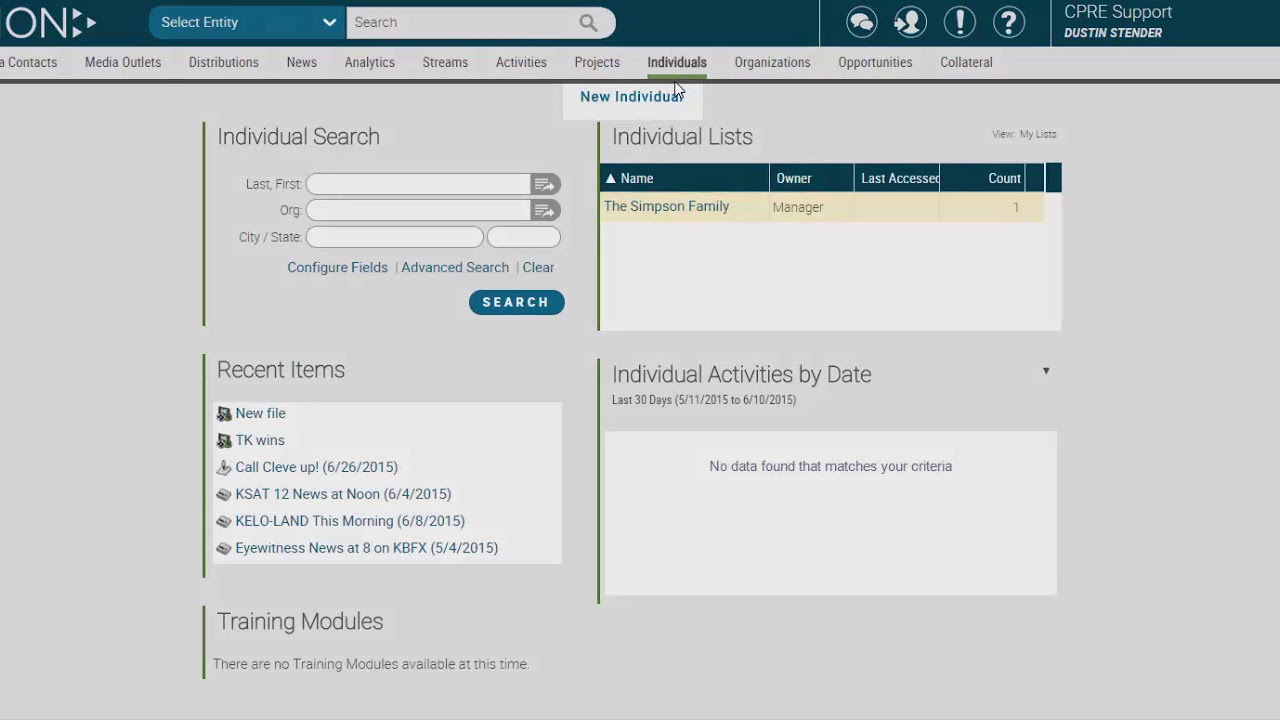
Task: Open the Opportunities menu
Action: pyautogui.click(x=875, y=62)
